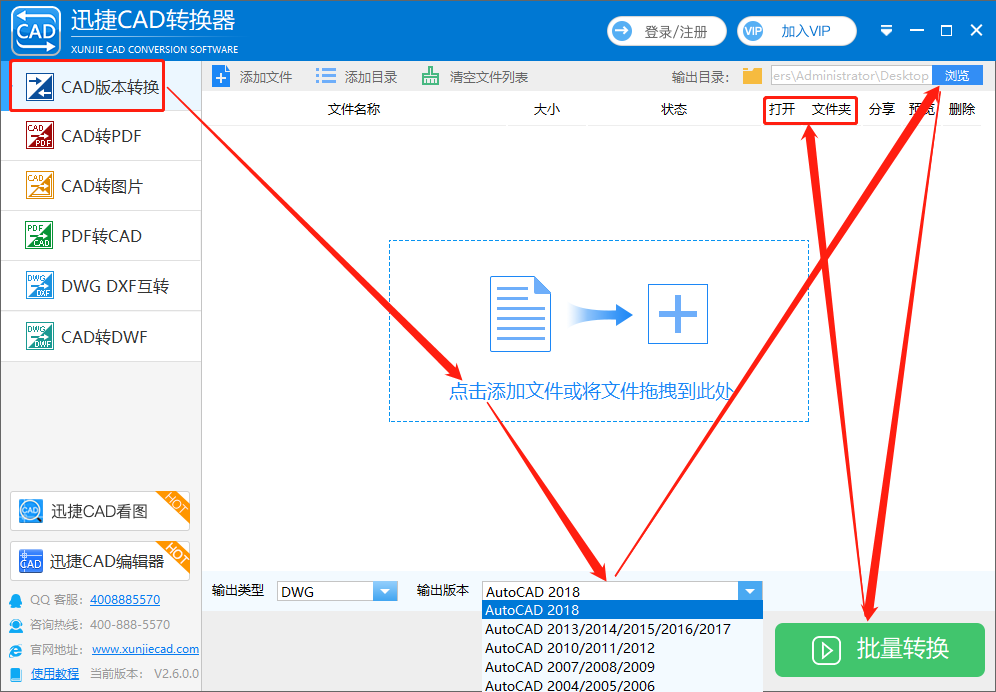Click the 分享 column header

click(x=882, y=109)
